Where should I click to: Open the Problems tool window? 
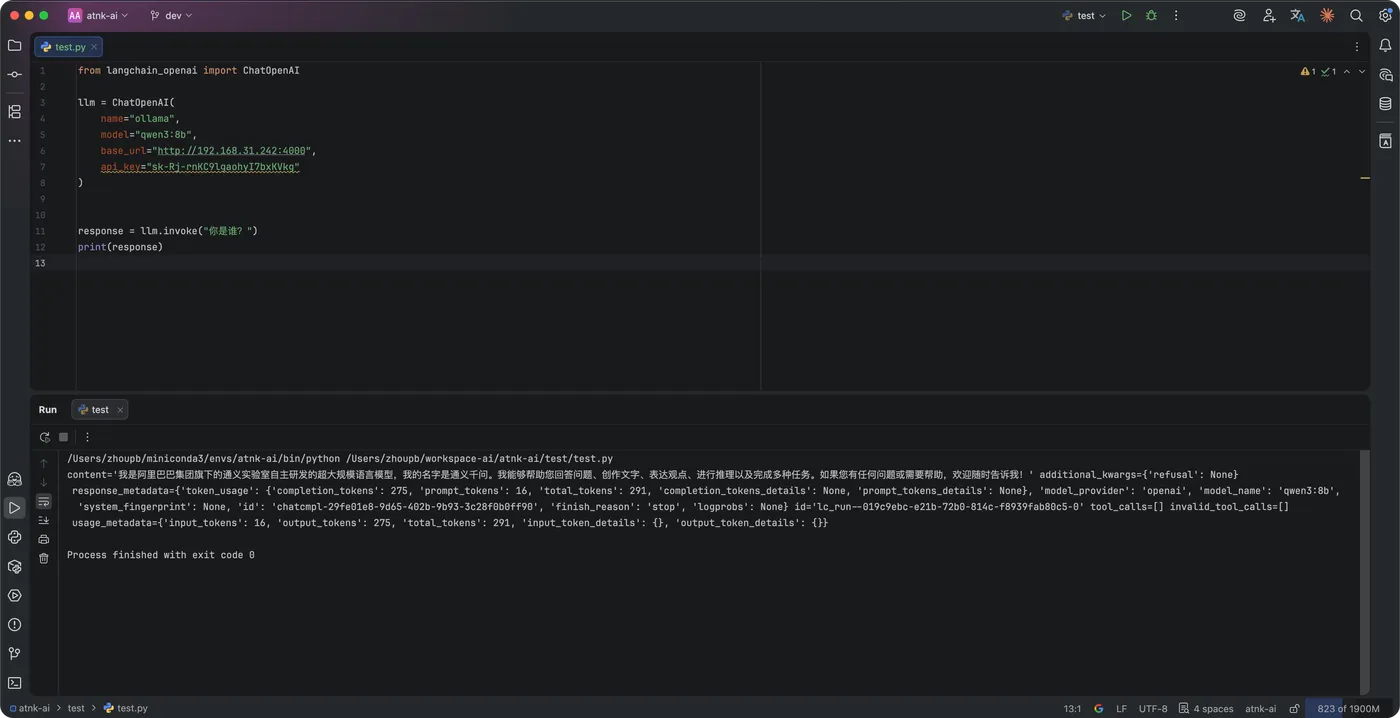pos(14,622)
